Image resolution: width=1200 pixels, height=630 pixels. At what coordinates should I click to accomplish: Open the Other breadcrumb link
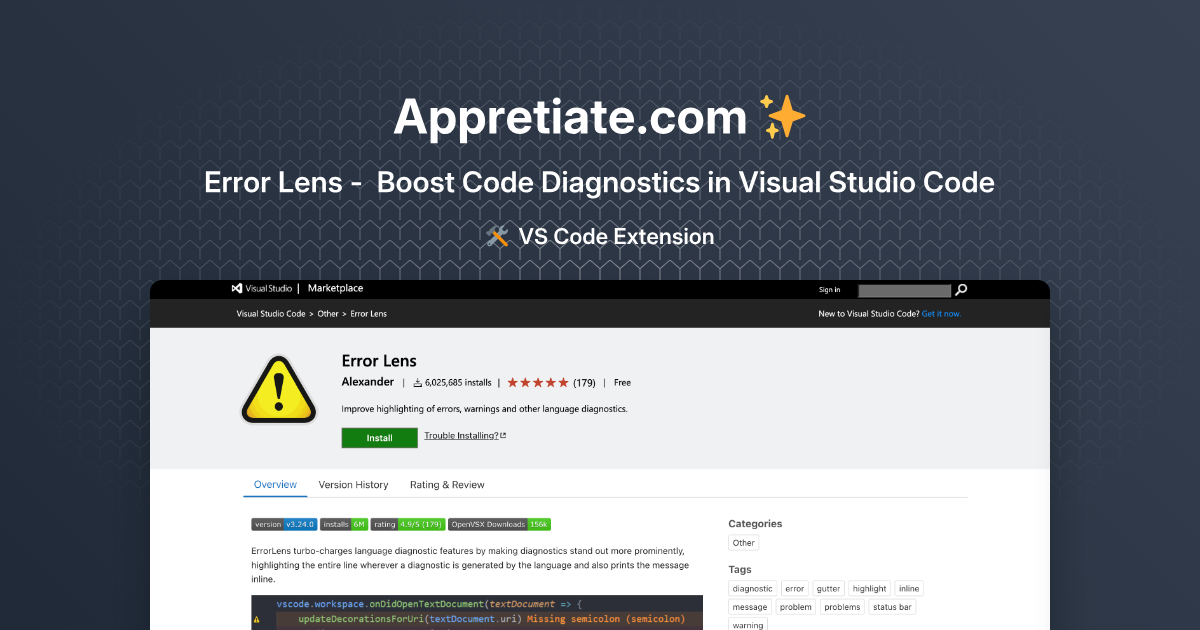tap(328, 314)
